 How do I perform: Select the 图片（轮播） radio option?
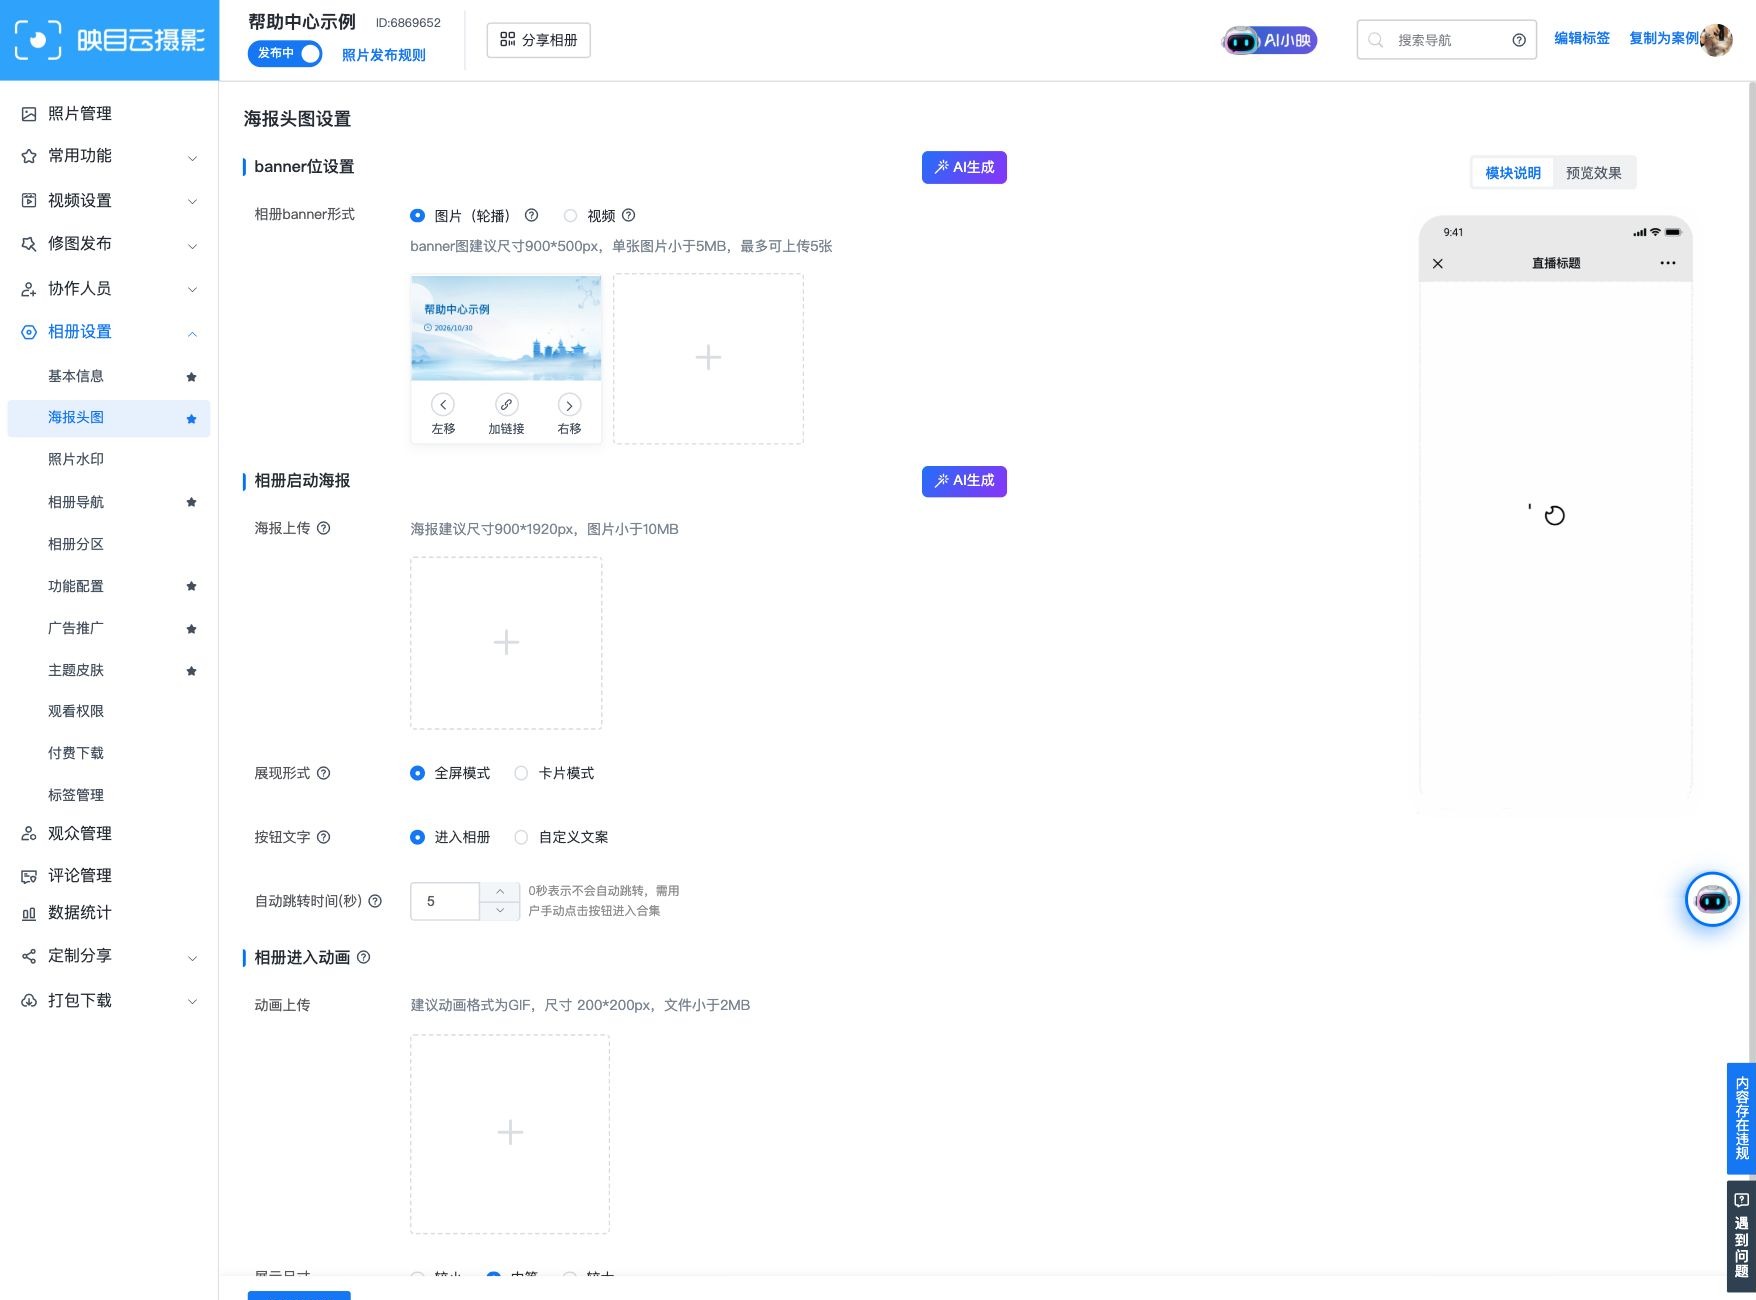point(418,215)
